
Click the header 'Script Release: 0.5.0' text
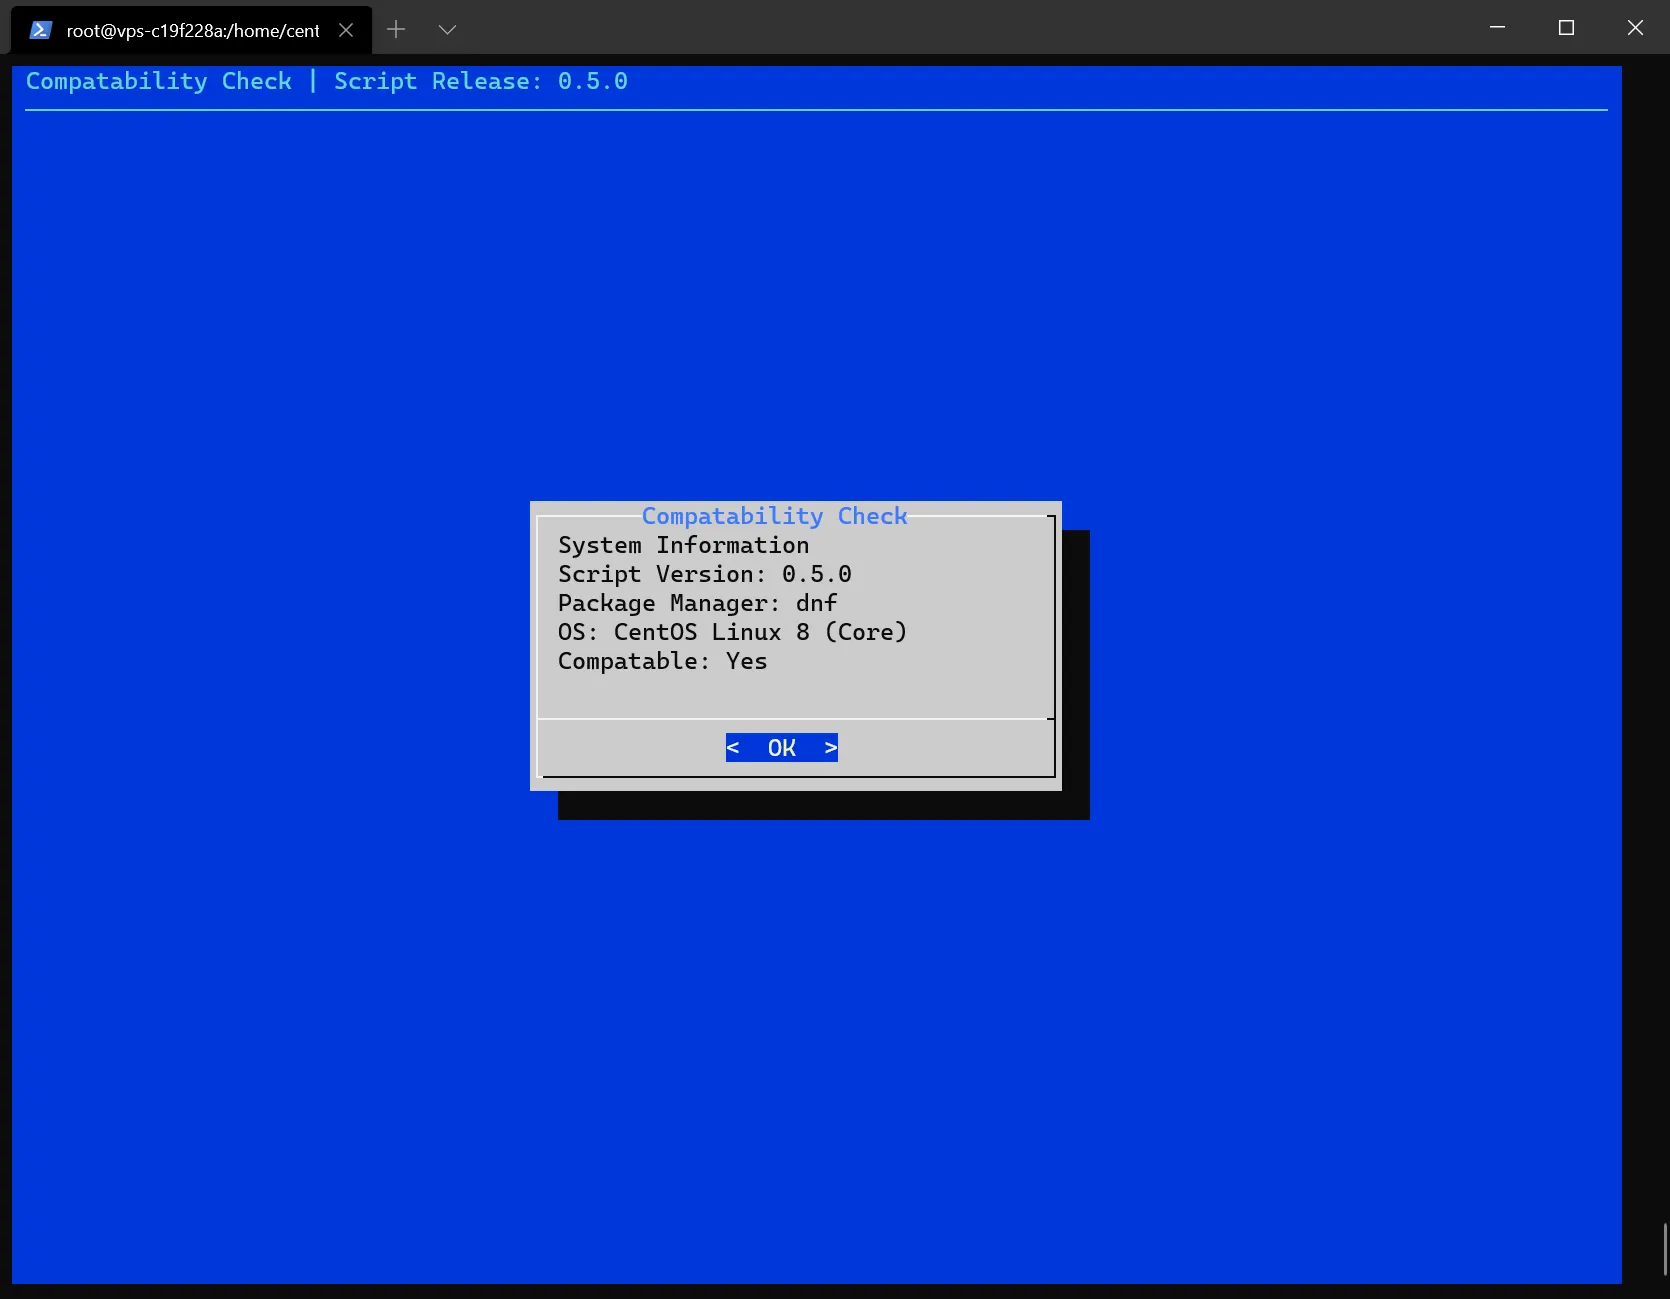coord(481,81)
